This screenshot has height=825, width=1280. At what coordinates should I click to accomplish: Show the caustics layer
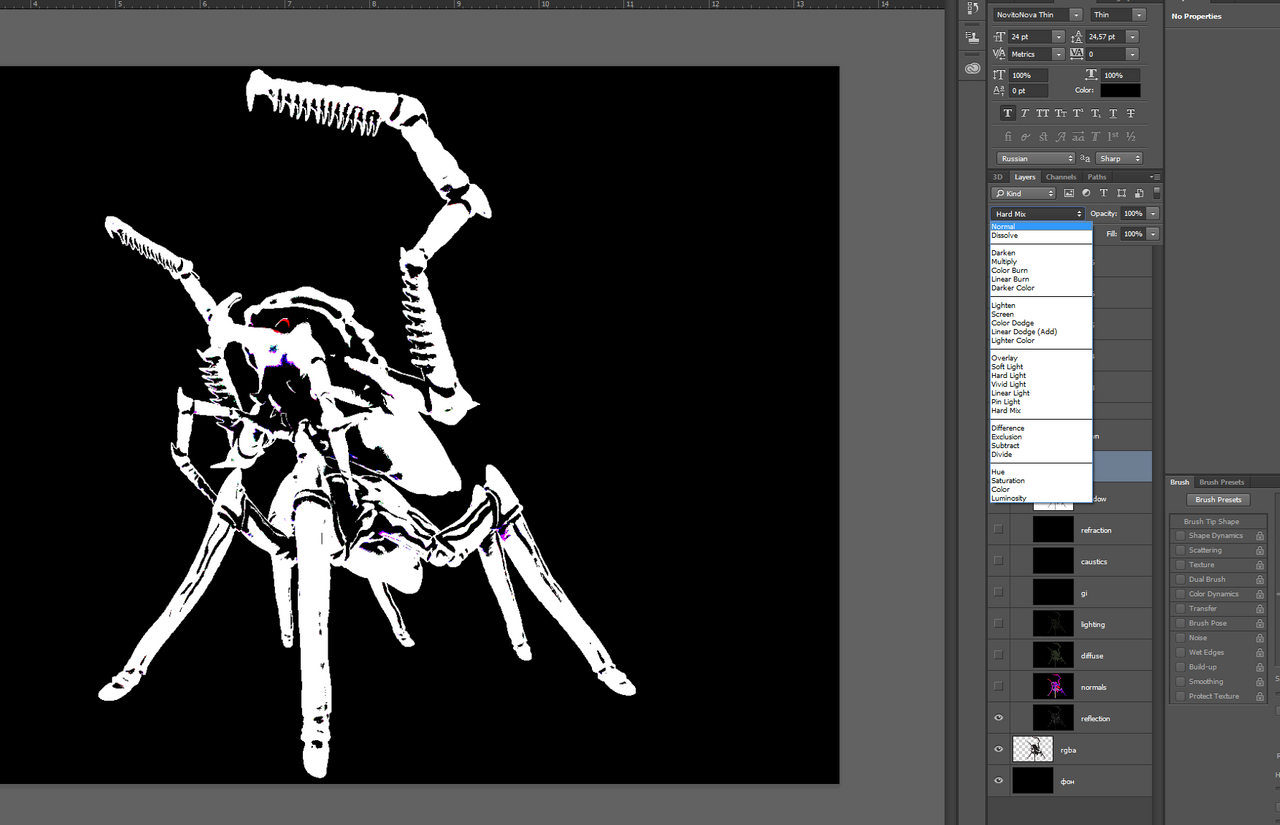998,561
